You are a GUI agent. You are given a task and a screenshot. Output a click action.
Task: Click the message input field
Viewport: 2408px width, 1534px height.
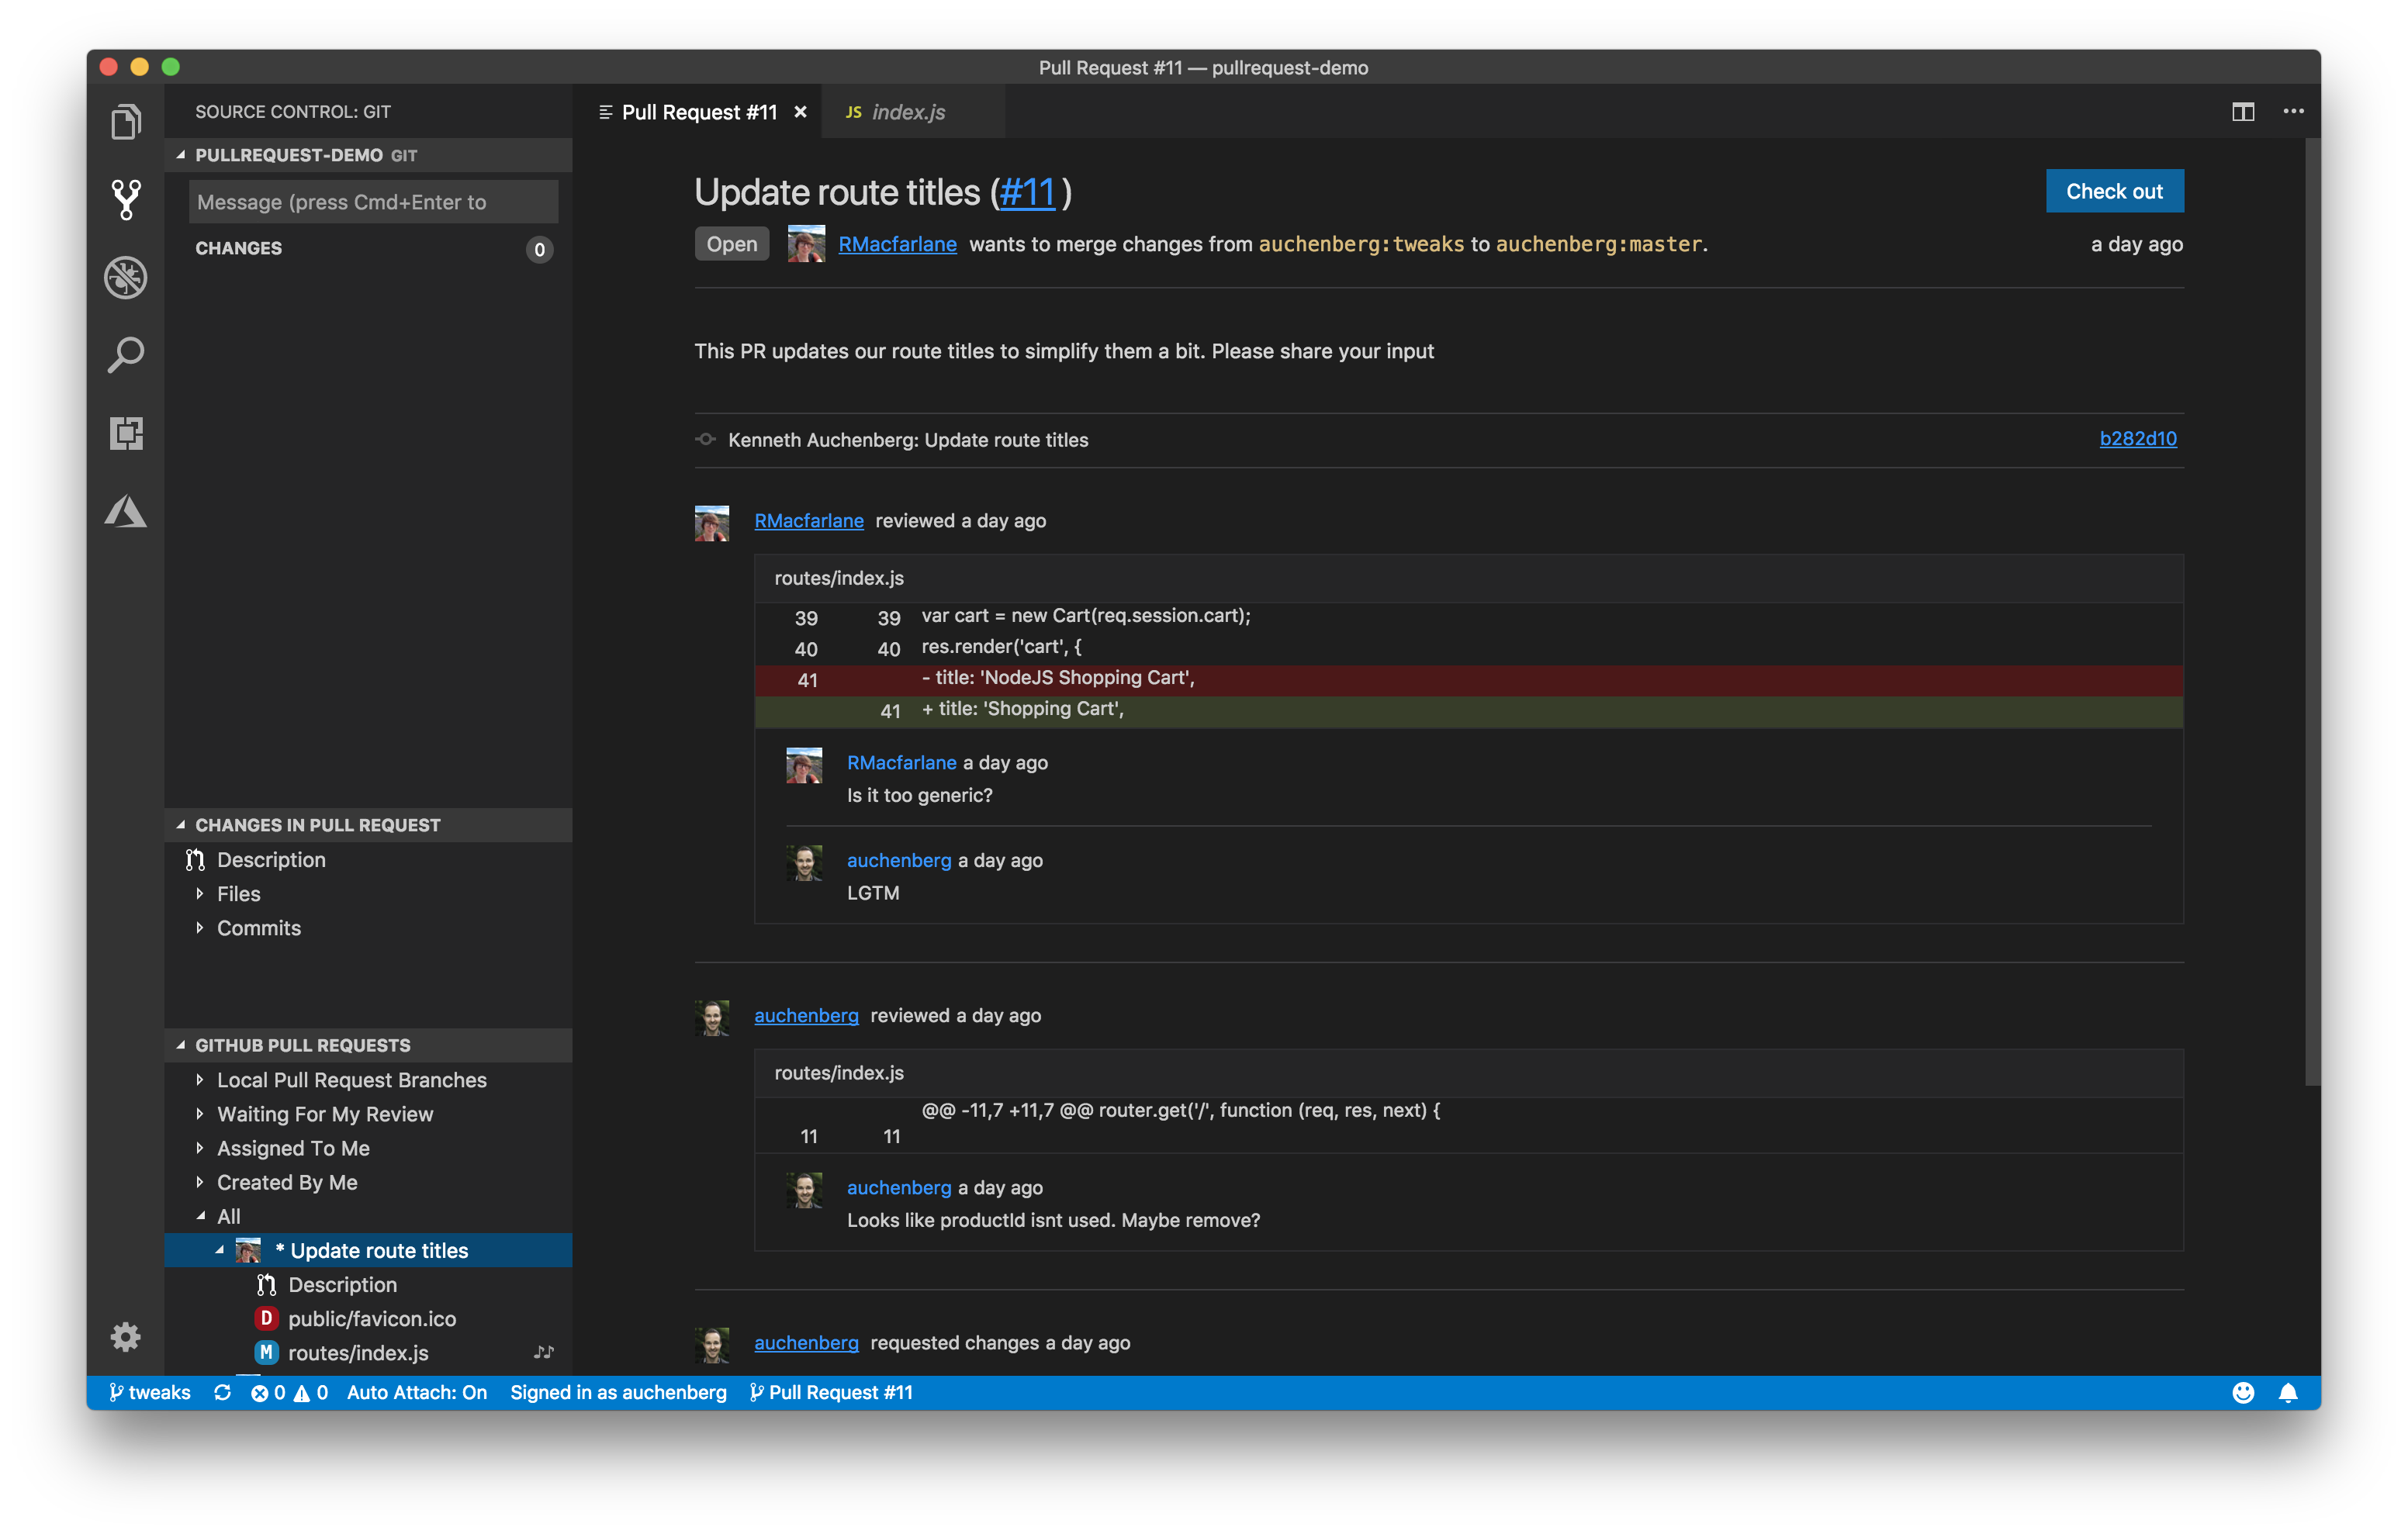coord(372,200)
